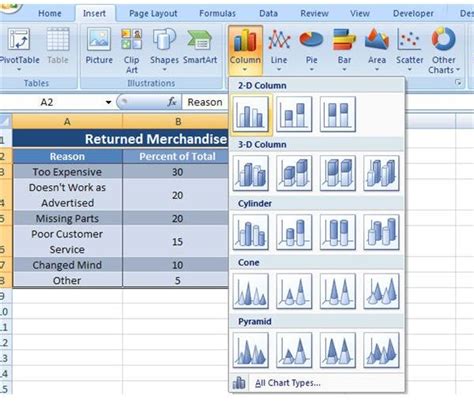Pick Clustered Pyramid chart
Screen dimensions: 474x403
251,350
